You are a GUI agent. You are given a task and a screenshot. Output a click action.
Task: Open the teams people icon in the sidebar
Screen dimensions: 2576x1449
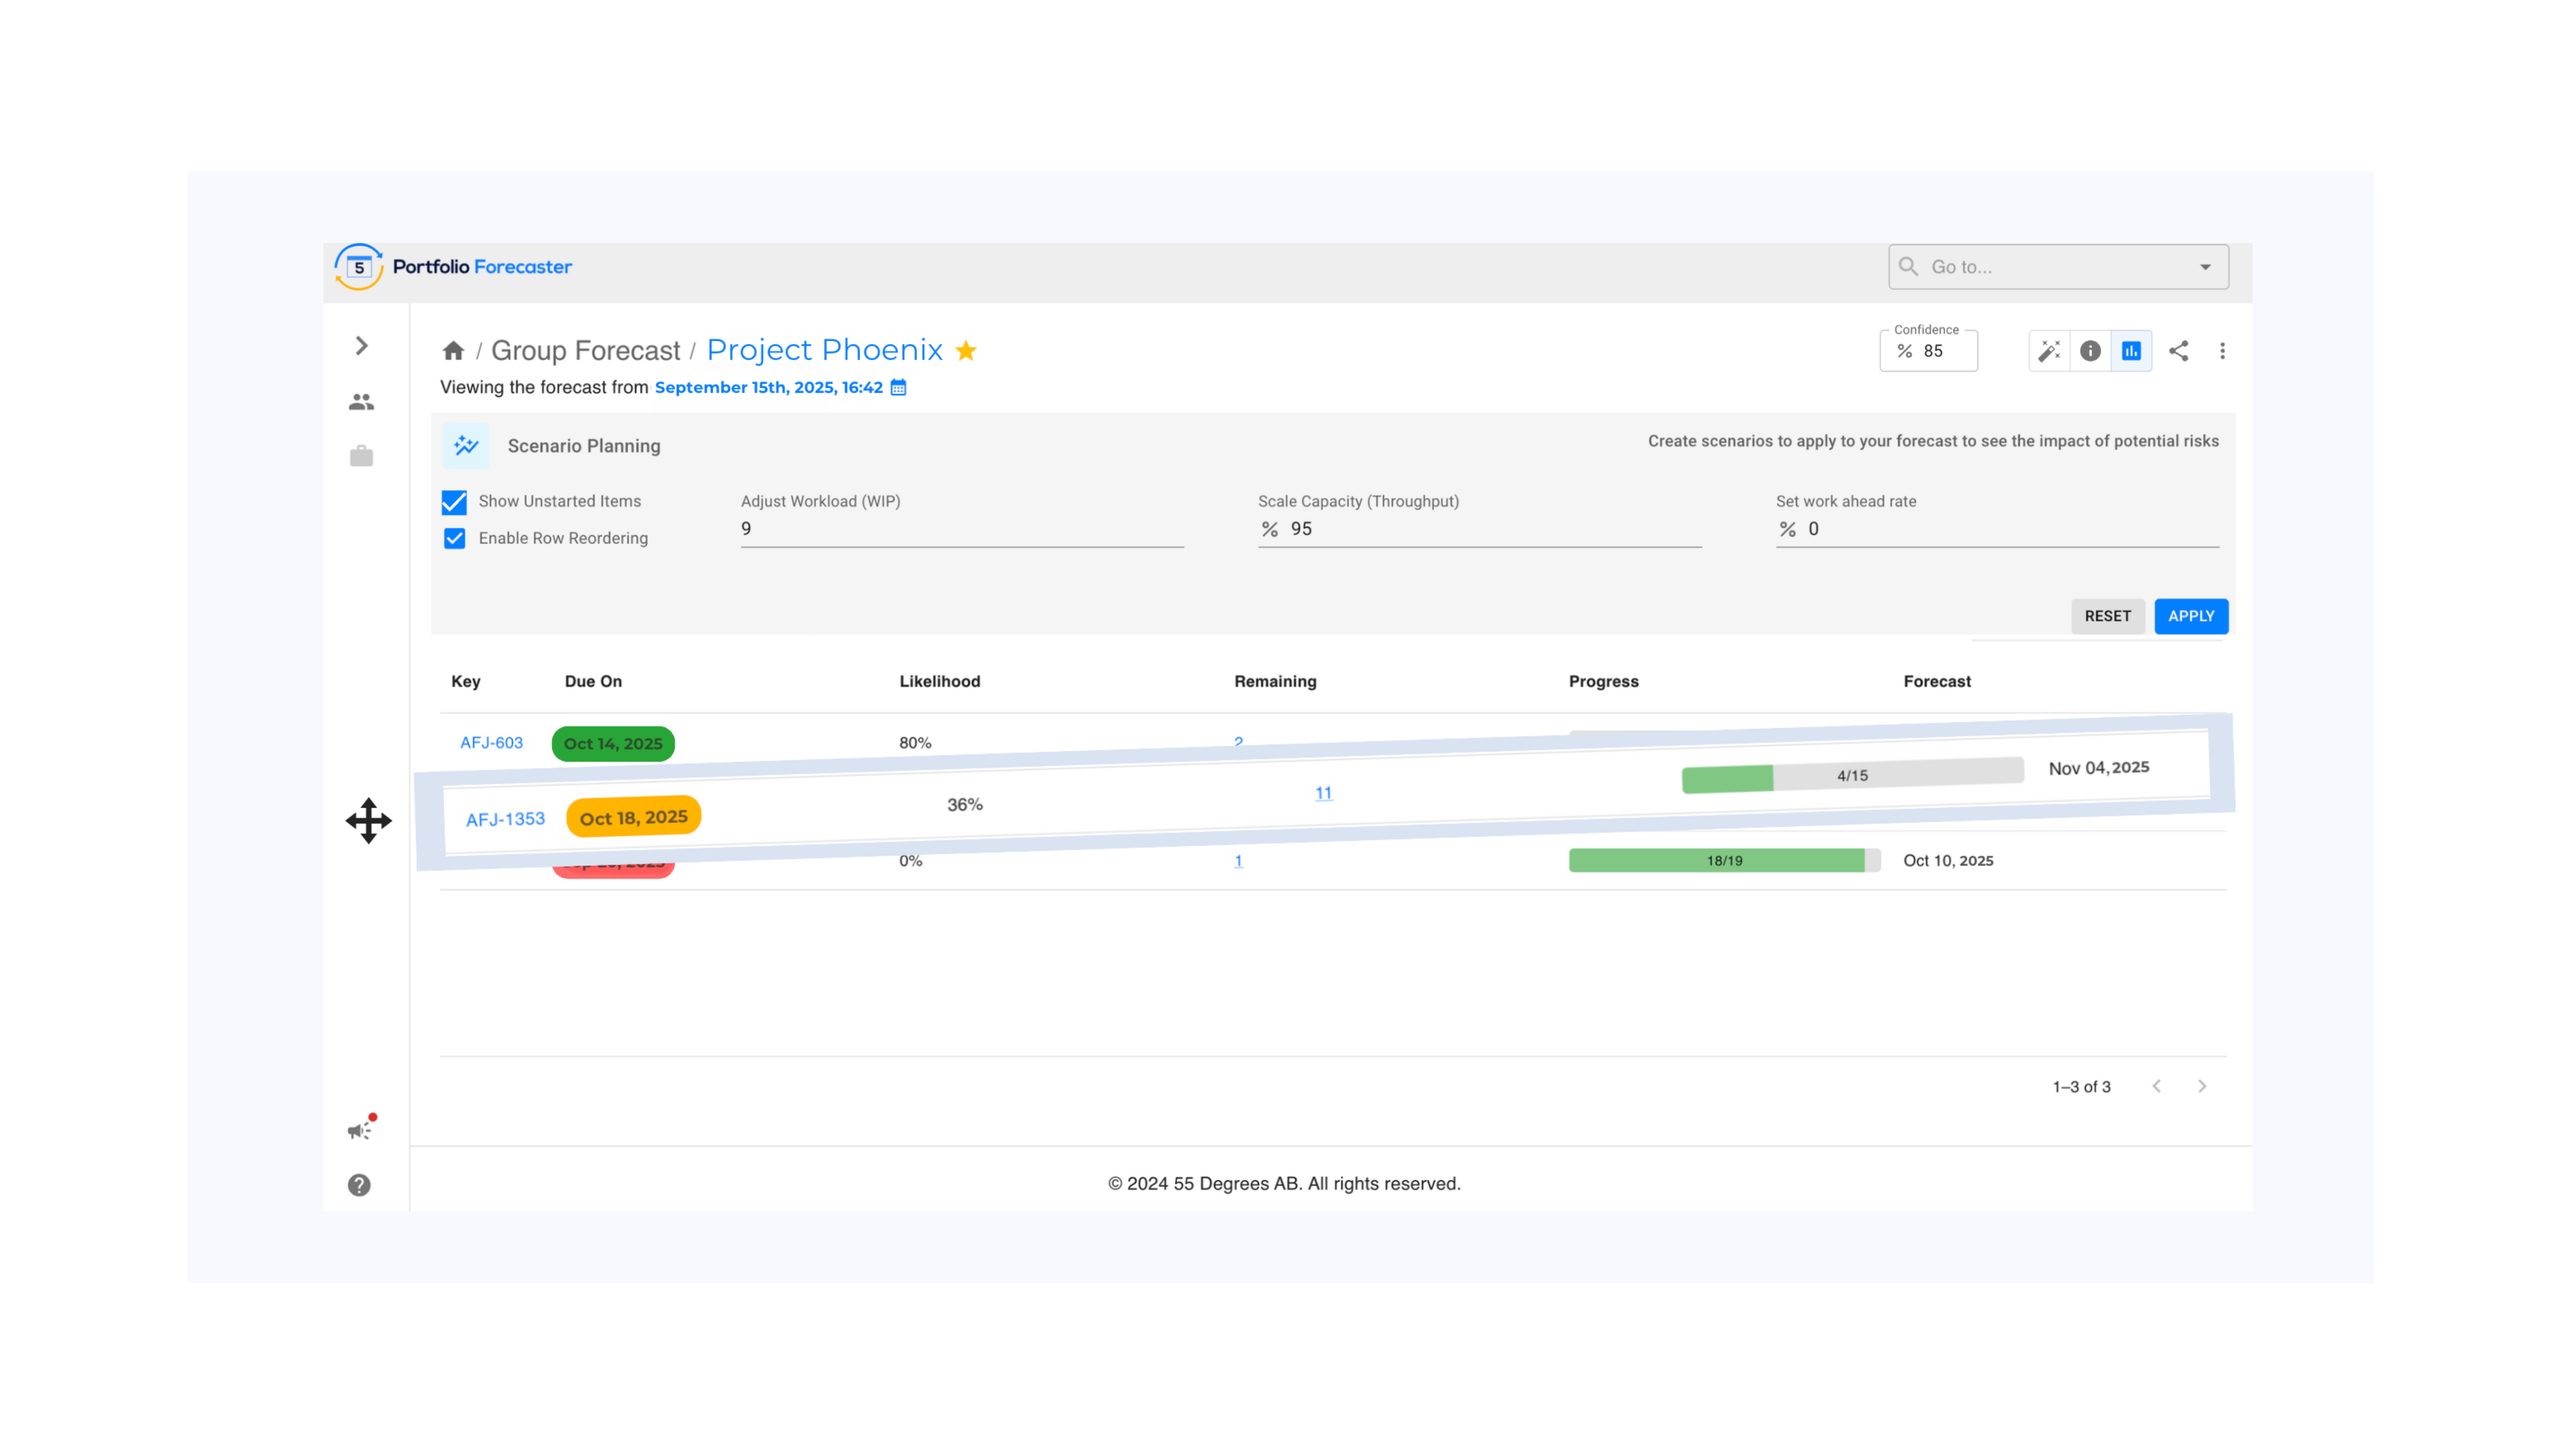point(361,402)
